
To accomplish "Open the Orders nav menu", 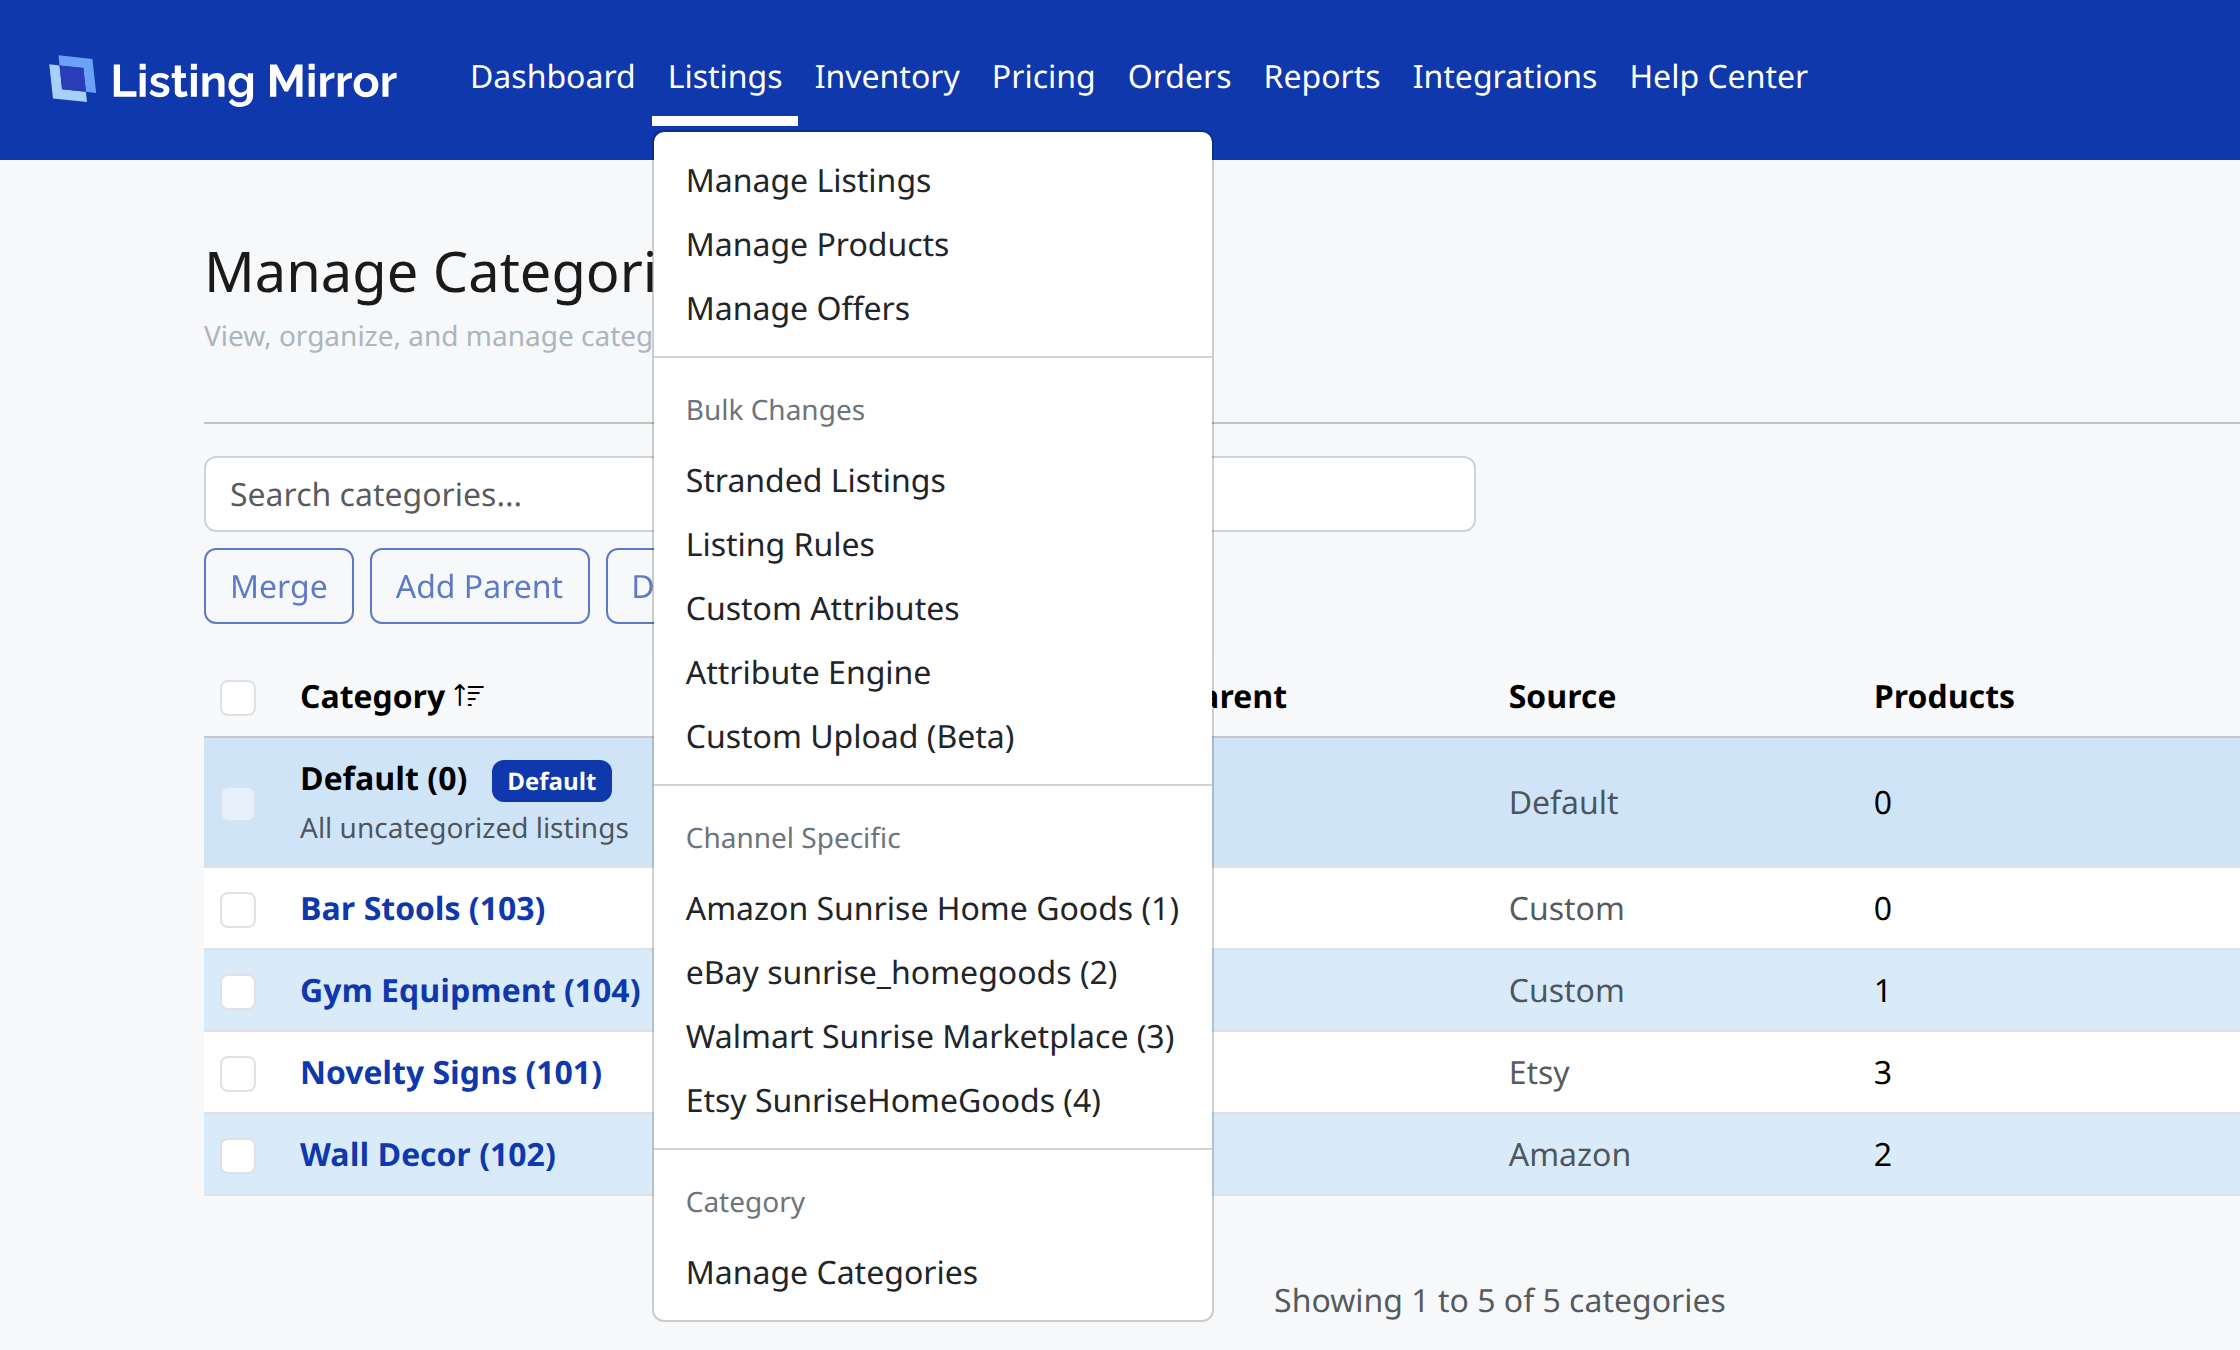I will 1179,77.
